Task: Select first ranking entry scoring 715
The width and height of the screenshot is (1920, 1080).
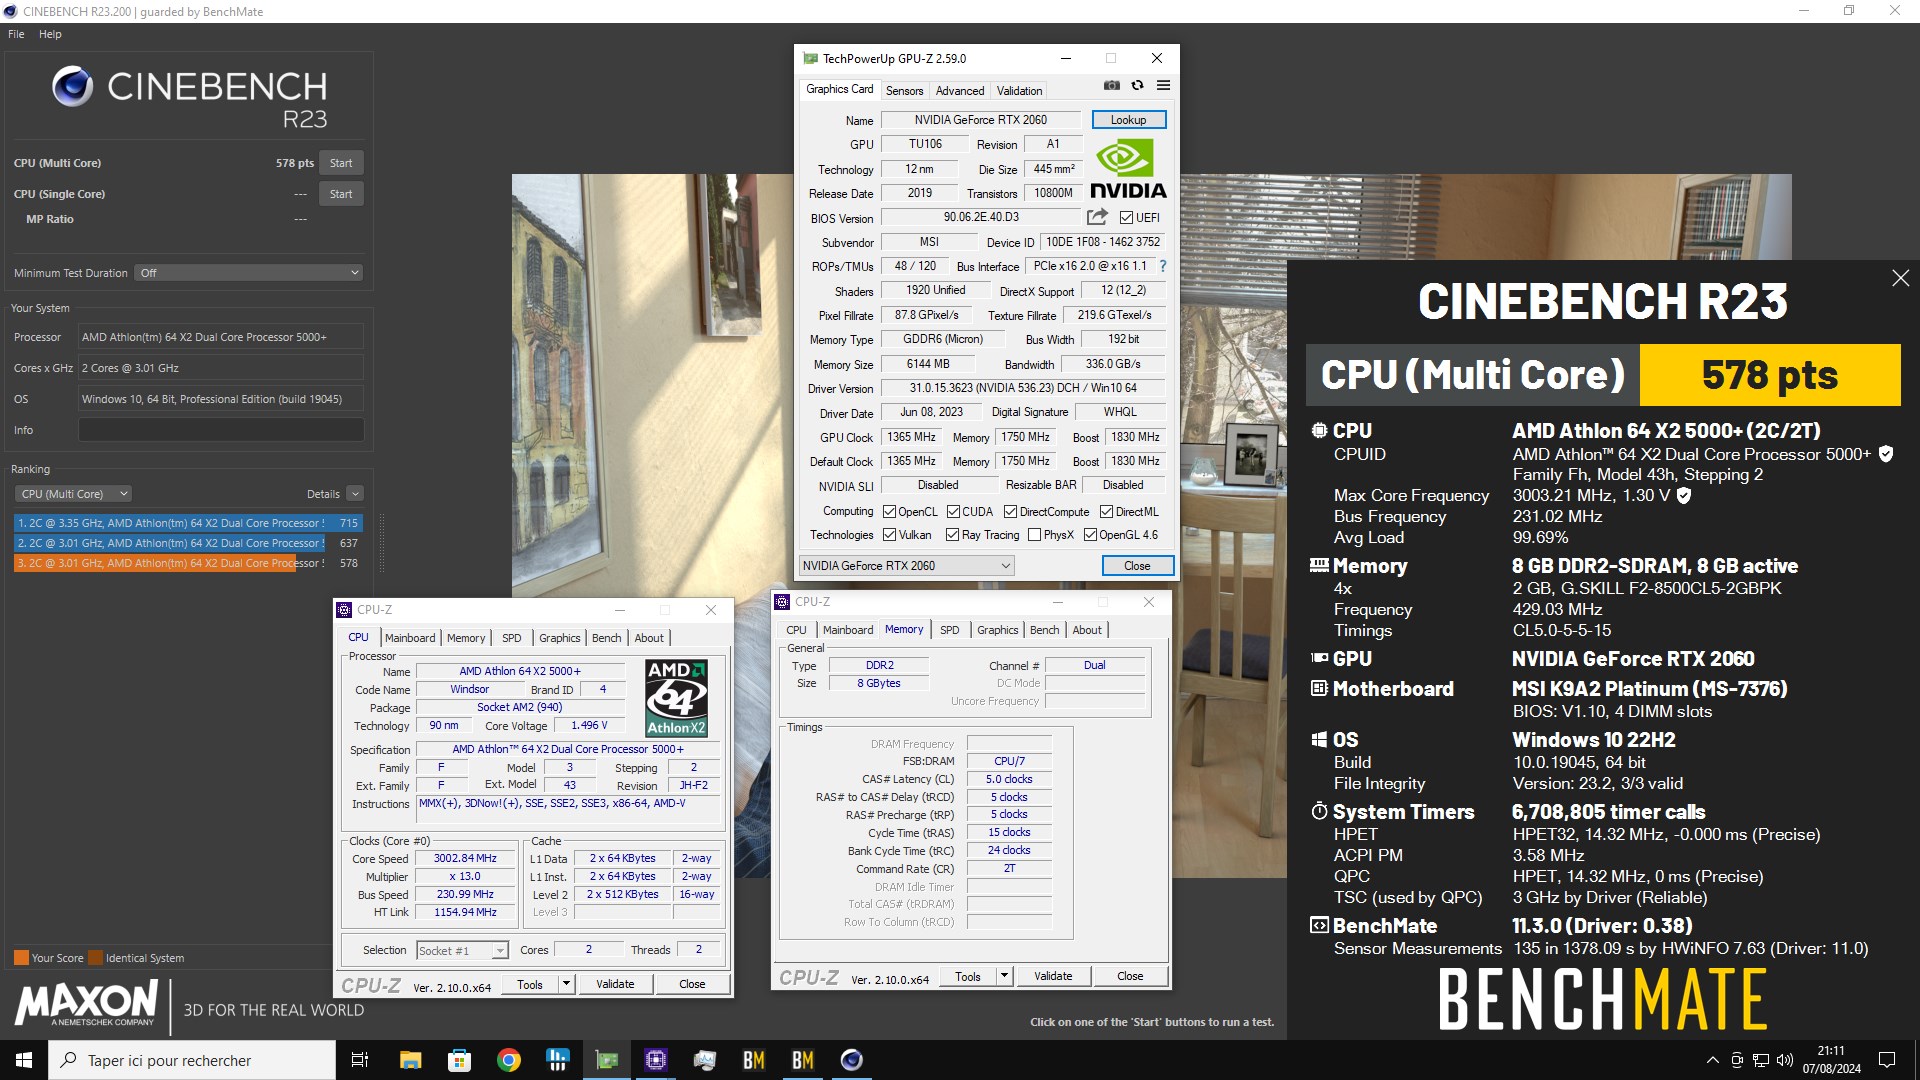Action: (188, 523)
